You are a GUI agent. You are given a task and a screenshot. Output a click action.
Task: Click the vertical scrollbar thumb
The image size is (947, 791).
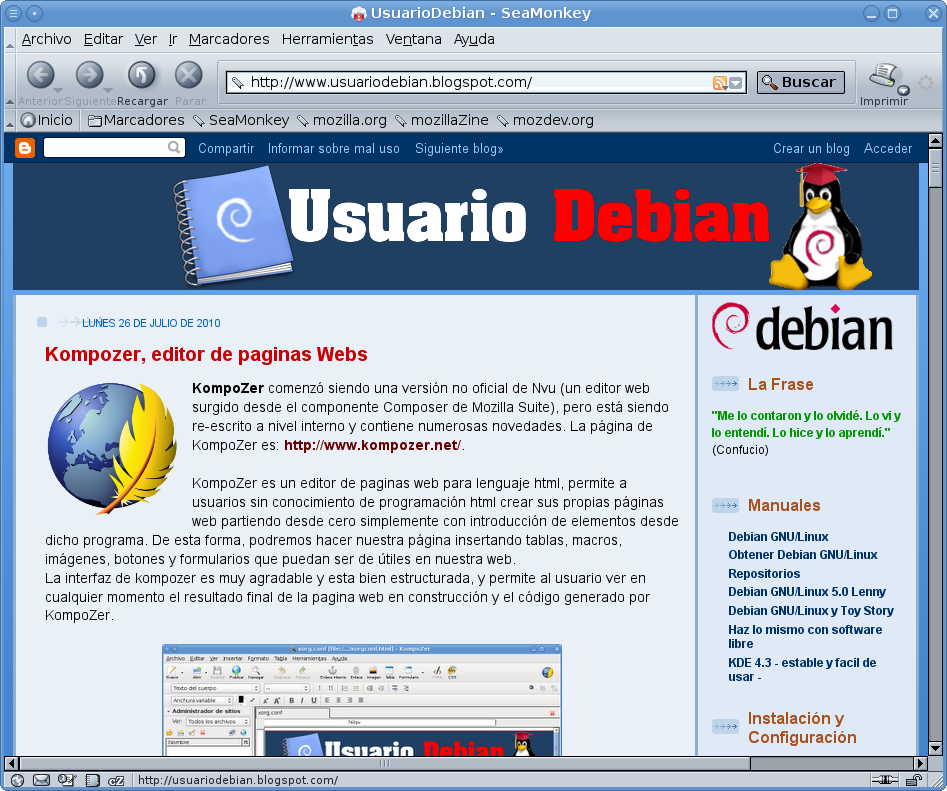pos(935,168)
